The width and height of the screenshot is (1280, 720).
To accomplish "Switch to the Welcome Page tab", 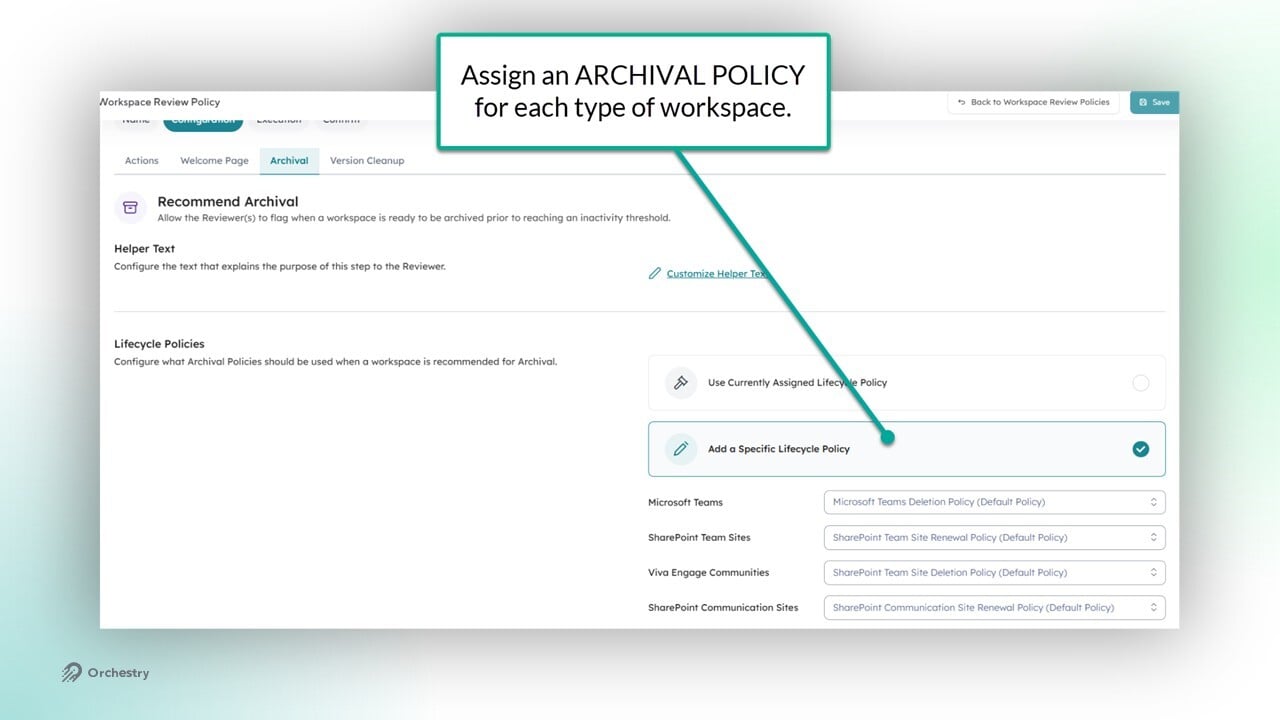I will pos(214,160).
